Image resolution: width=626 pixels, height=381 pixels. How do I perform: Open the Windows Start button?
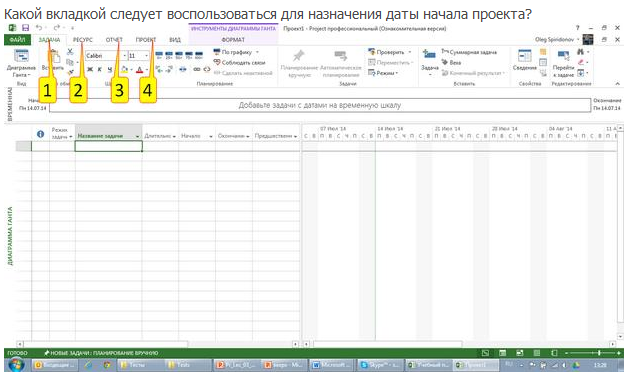point(16,365)
